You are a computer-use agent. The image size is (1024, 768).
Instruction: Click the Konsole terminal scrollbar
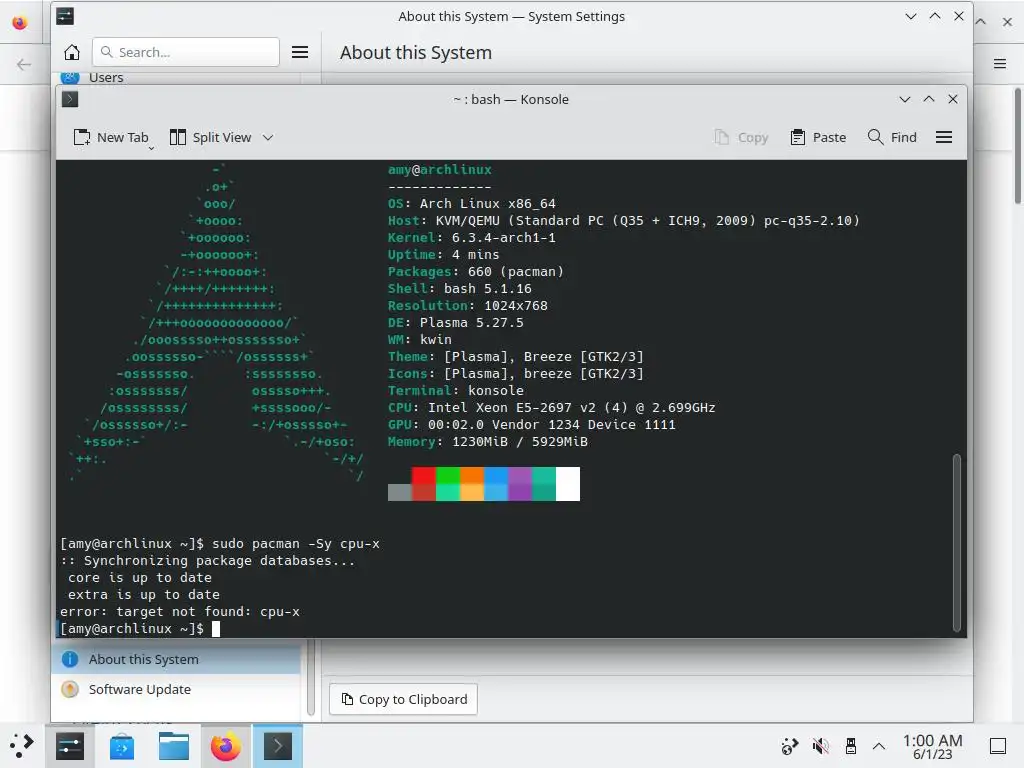[x=957, y=542]
